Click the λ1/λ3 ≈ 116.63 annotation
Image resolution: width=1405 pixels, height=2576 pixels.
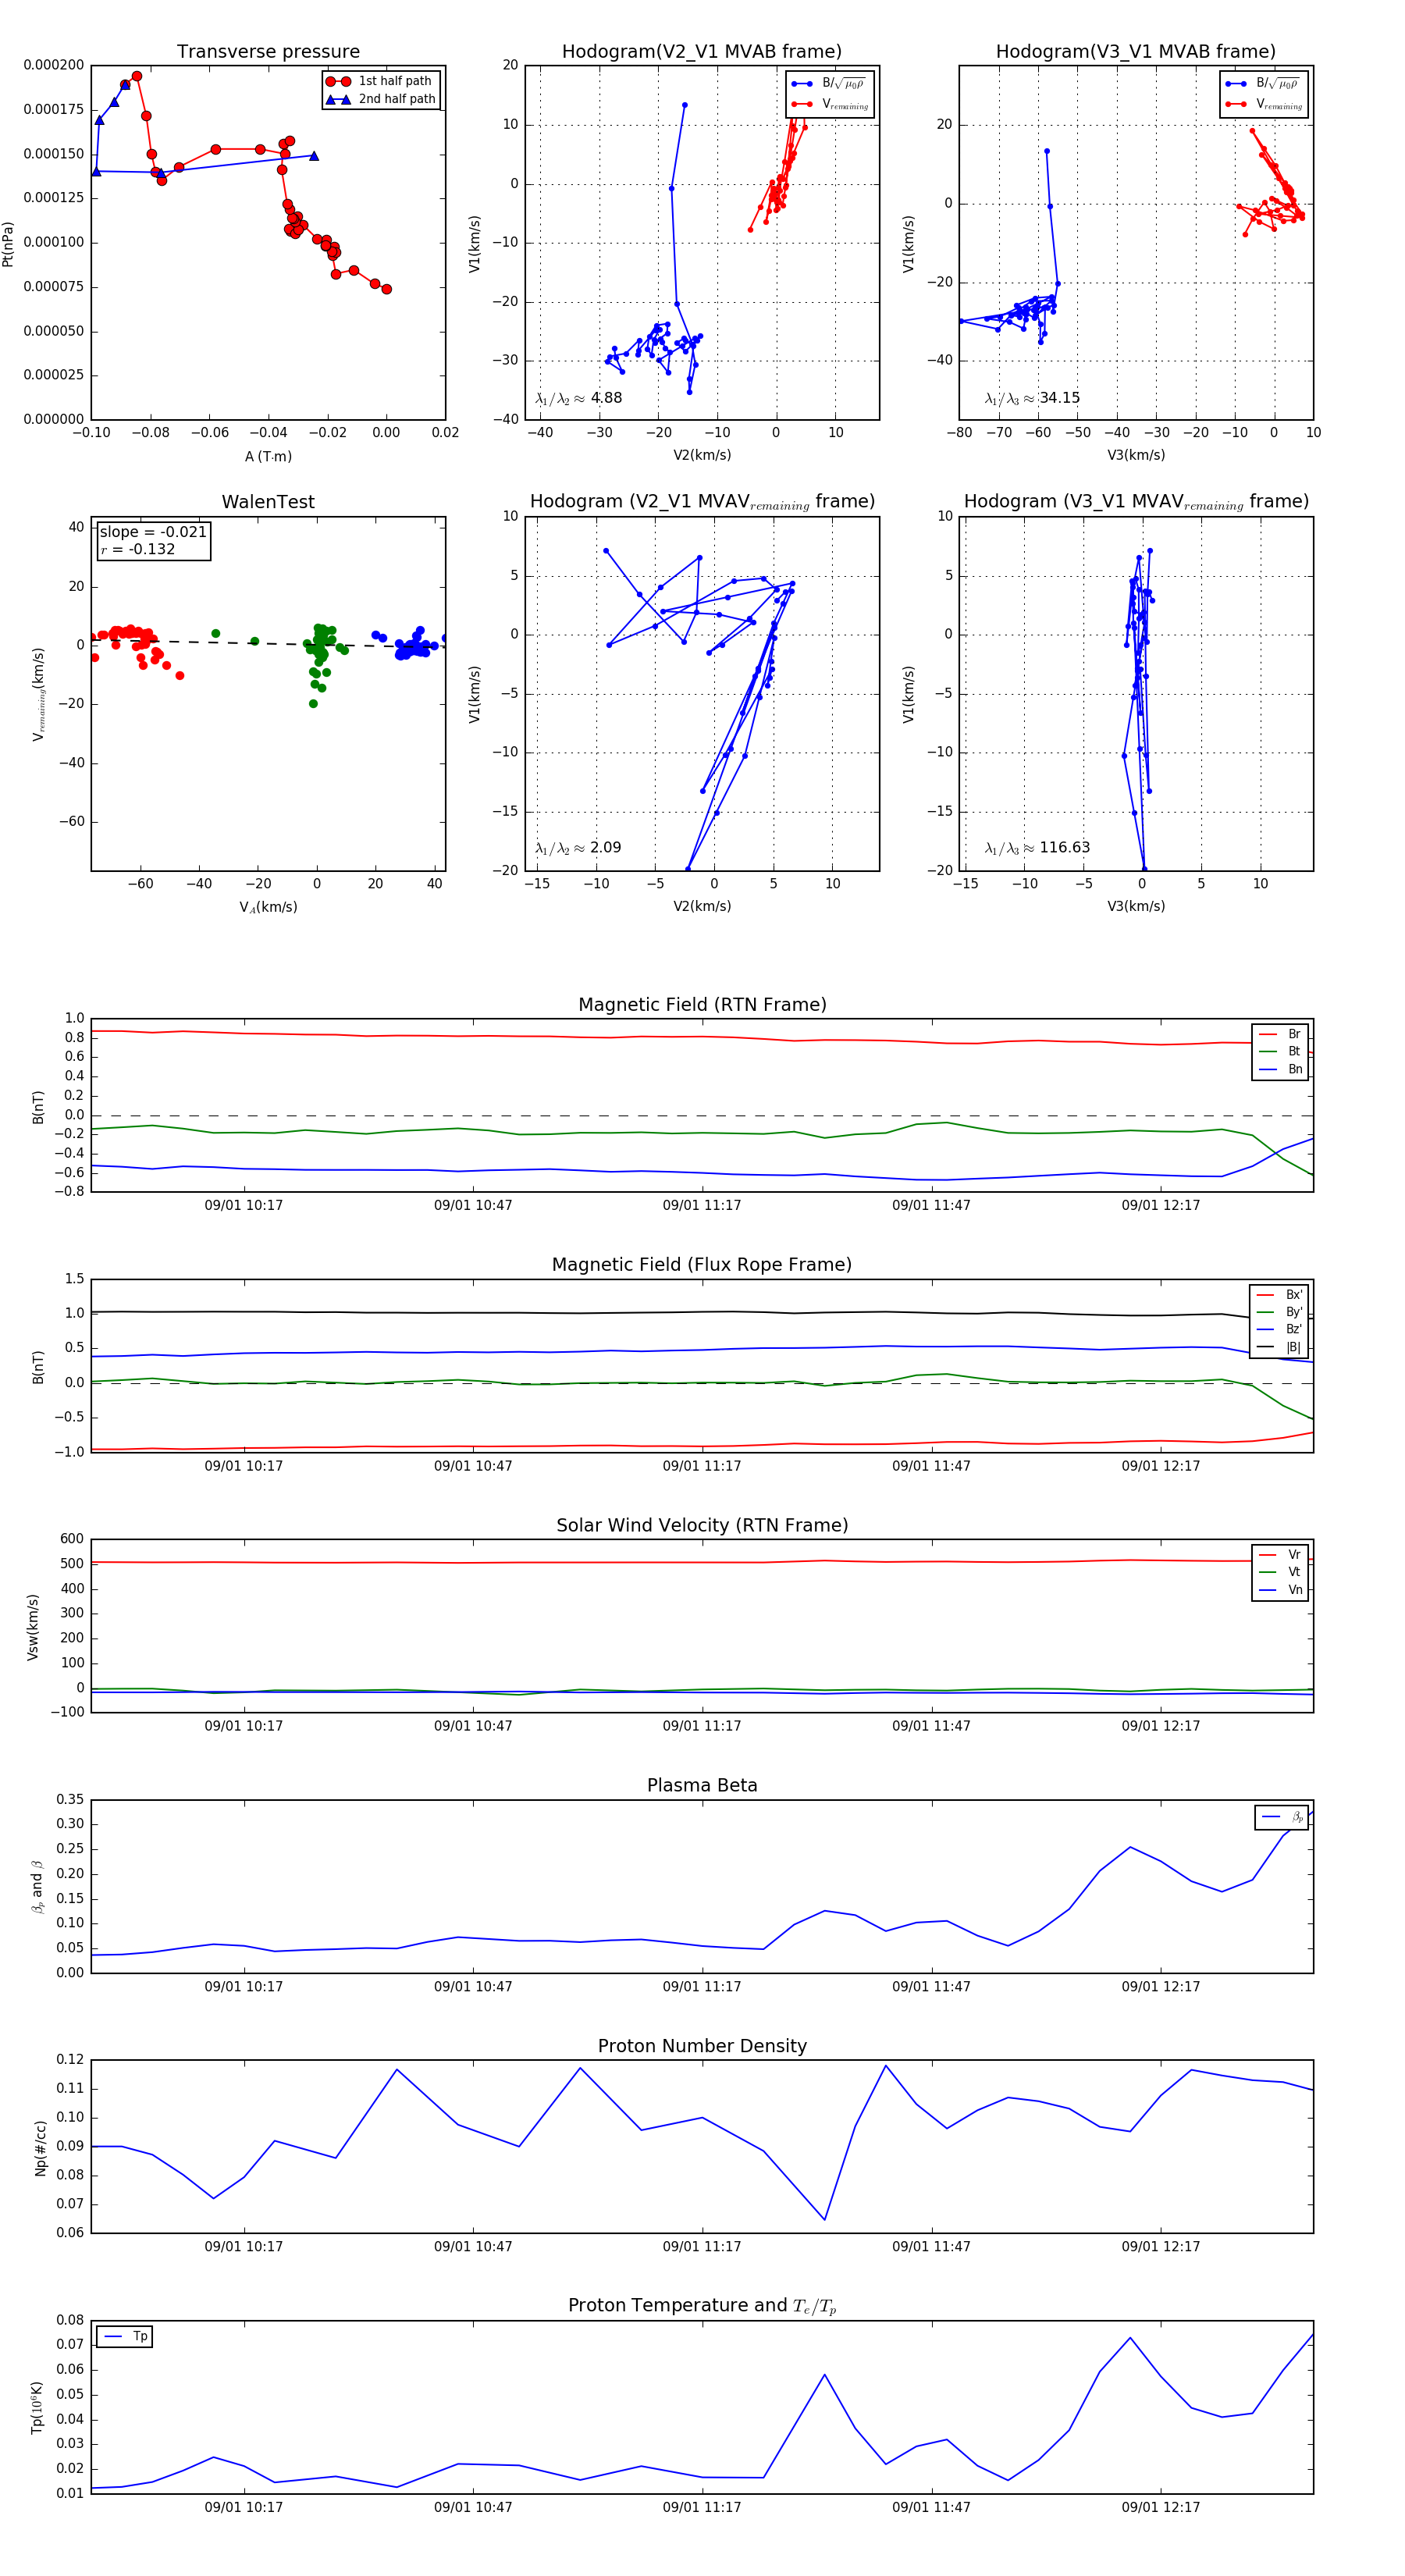coord(1037,848)
